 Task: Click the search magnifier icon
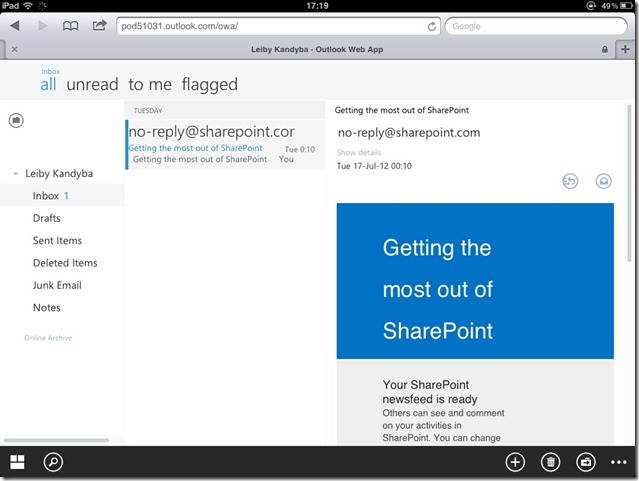coord(53,462)
